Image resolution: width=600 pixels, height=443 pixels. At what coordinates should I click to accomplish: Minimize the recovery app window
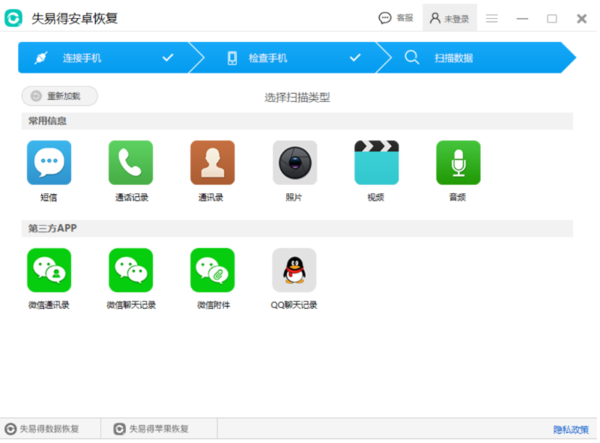522,18
